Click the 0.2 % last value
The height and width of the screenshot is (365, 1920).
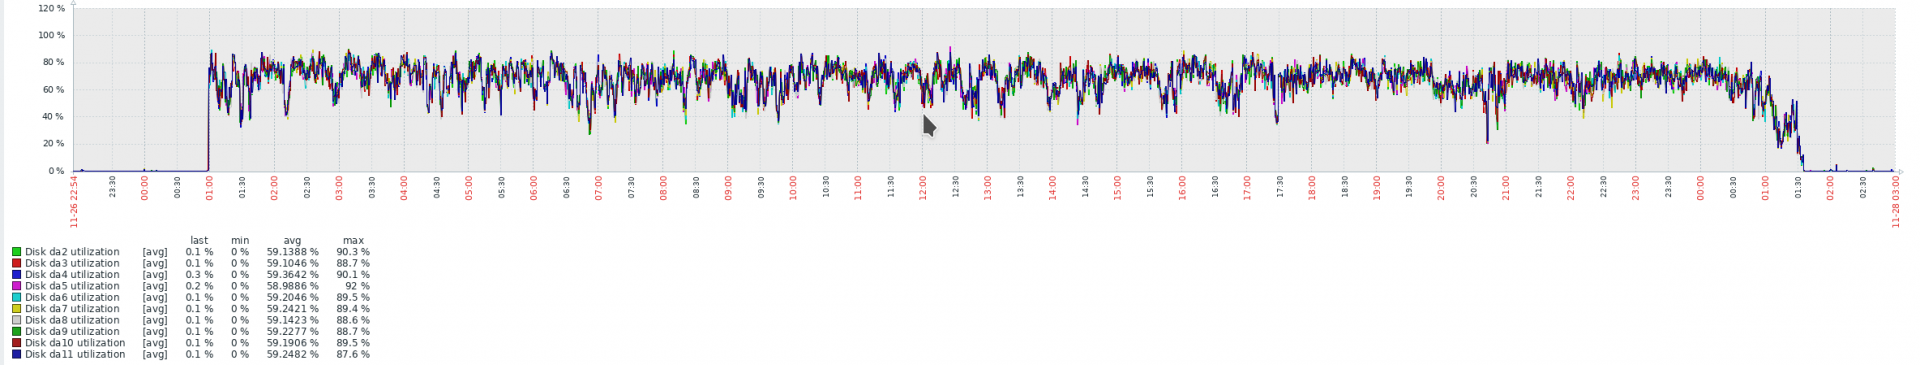click(199, 286)
